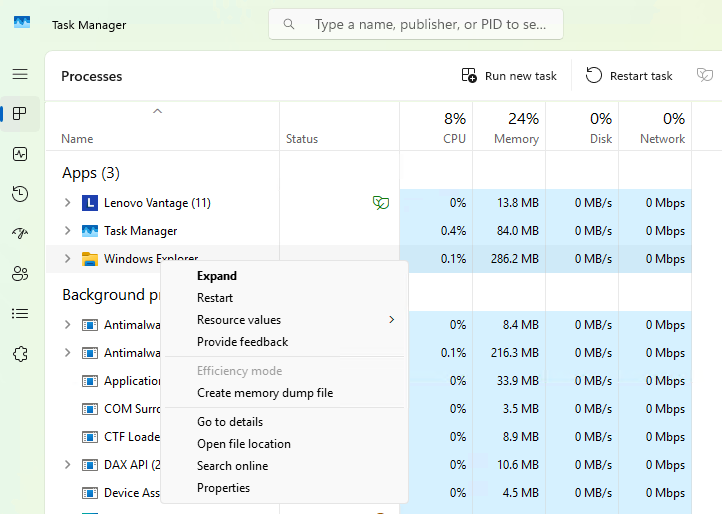Open the Services sidebar icon

point(20,354)
